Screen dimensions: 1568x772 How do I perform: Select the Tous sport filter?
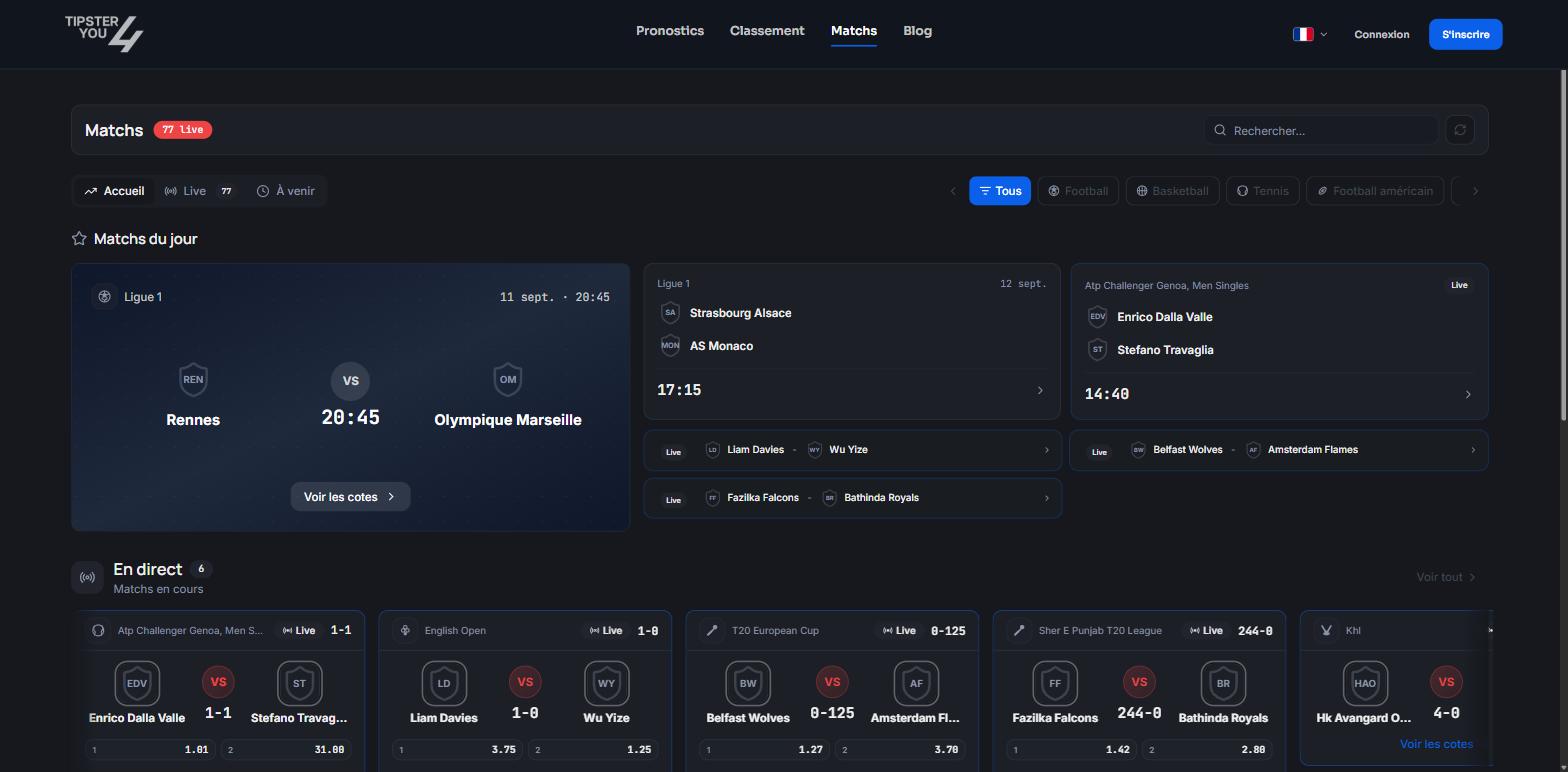[x=1000, y=191]
